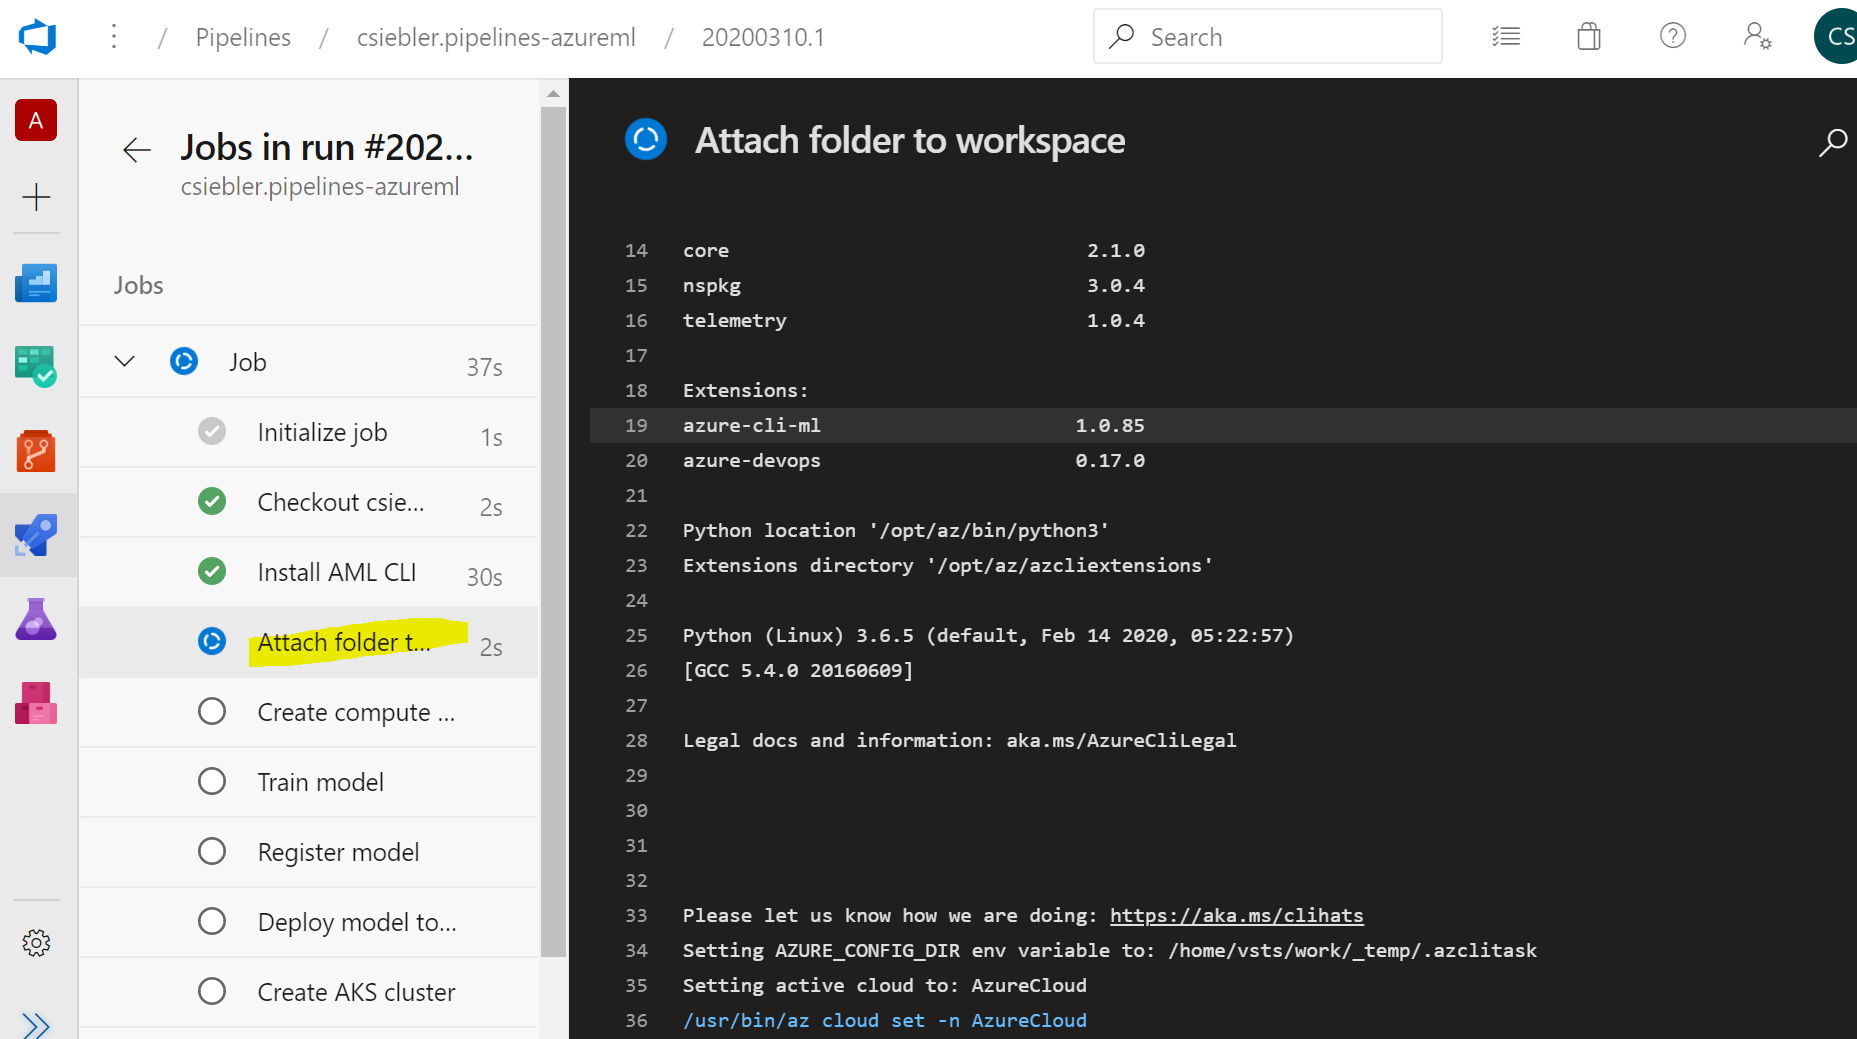Open the work items list icon

point(1505,37)
